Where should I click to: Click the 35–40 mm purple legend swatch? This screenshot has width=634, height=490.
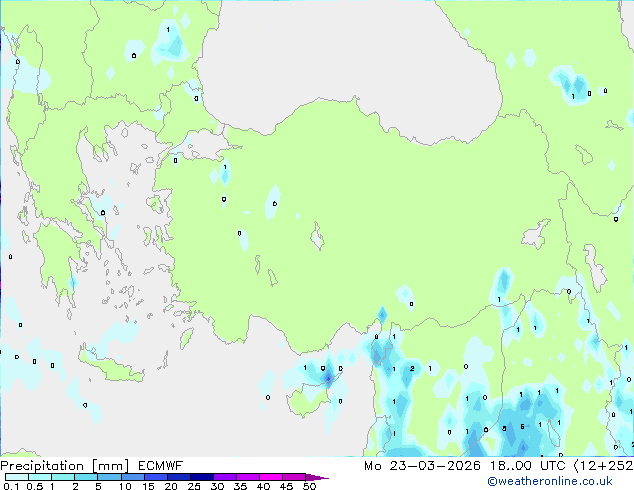pos(248,477)
